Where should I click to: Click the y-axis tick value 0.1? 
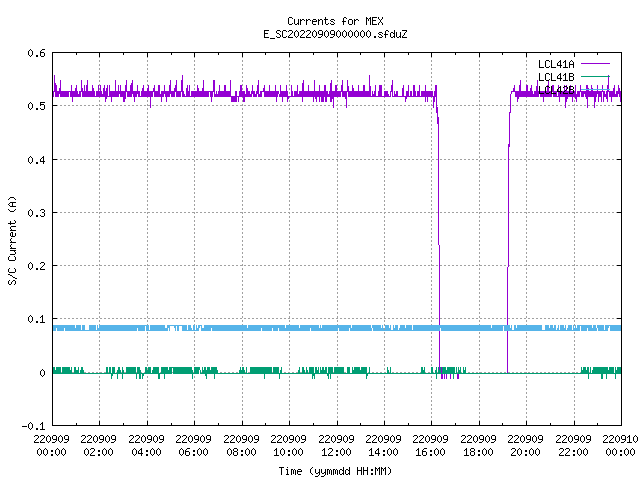(36, 319)
